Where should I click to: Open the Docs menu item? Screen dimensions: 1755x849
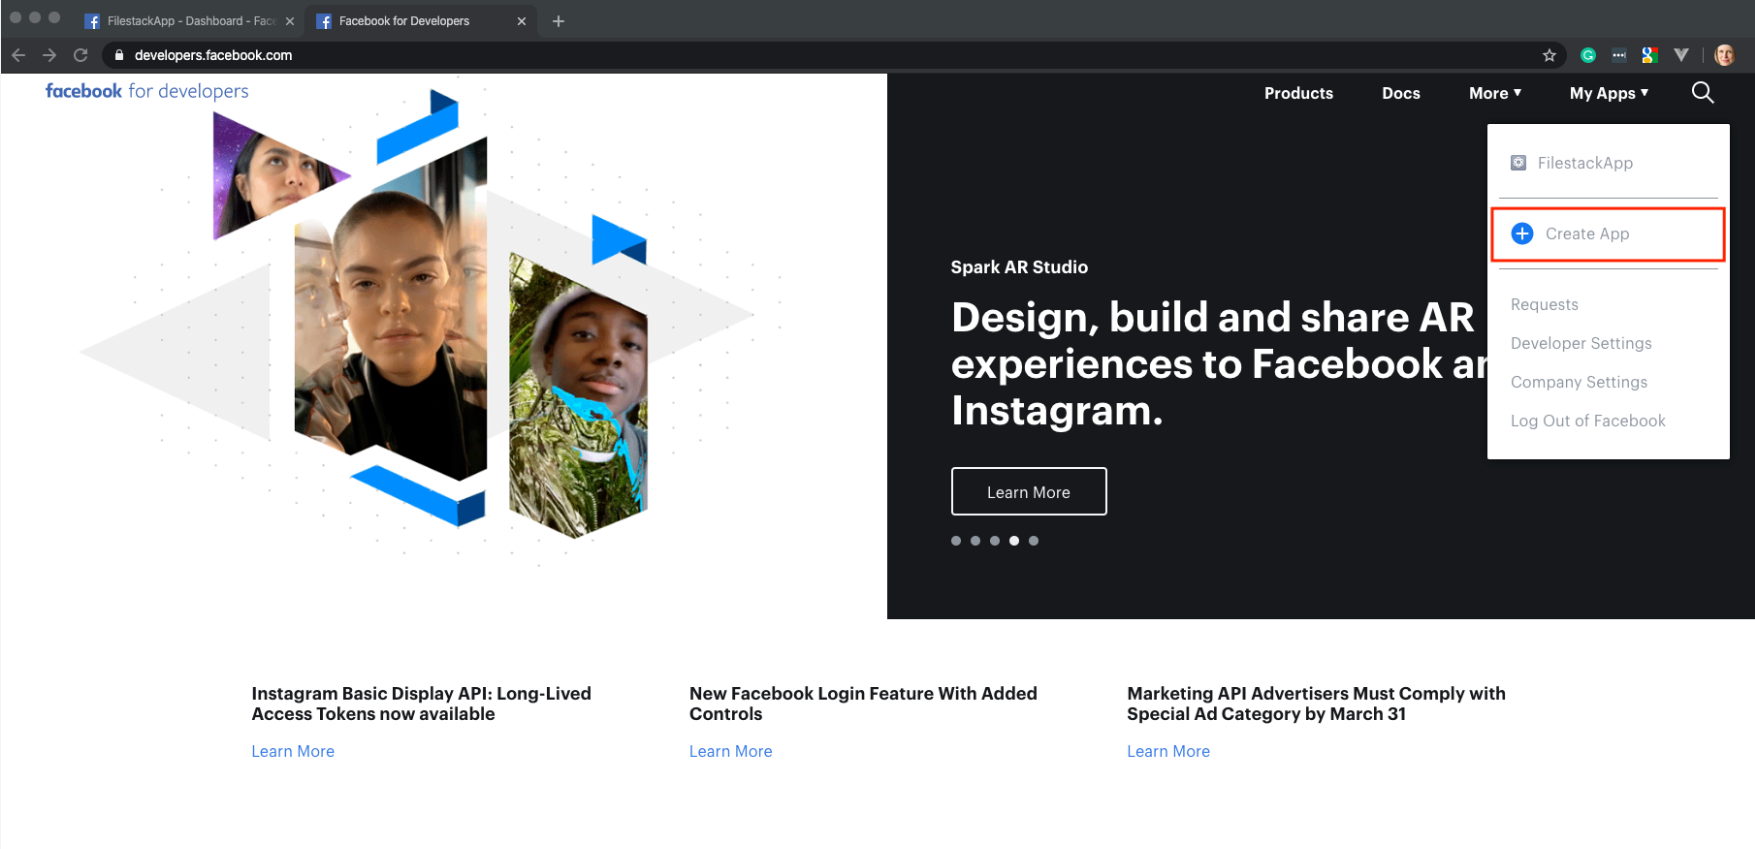(x=1401, y=93)
